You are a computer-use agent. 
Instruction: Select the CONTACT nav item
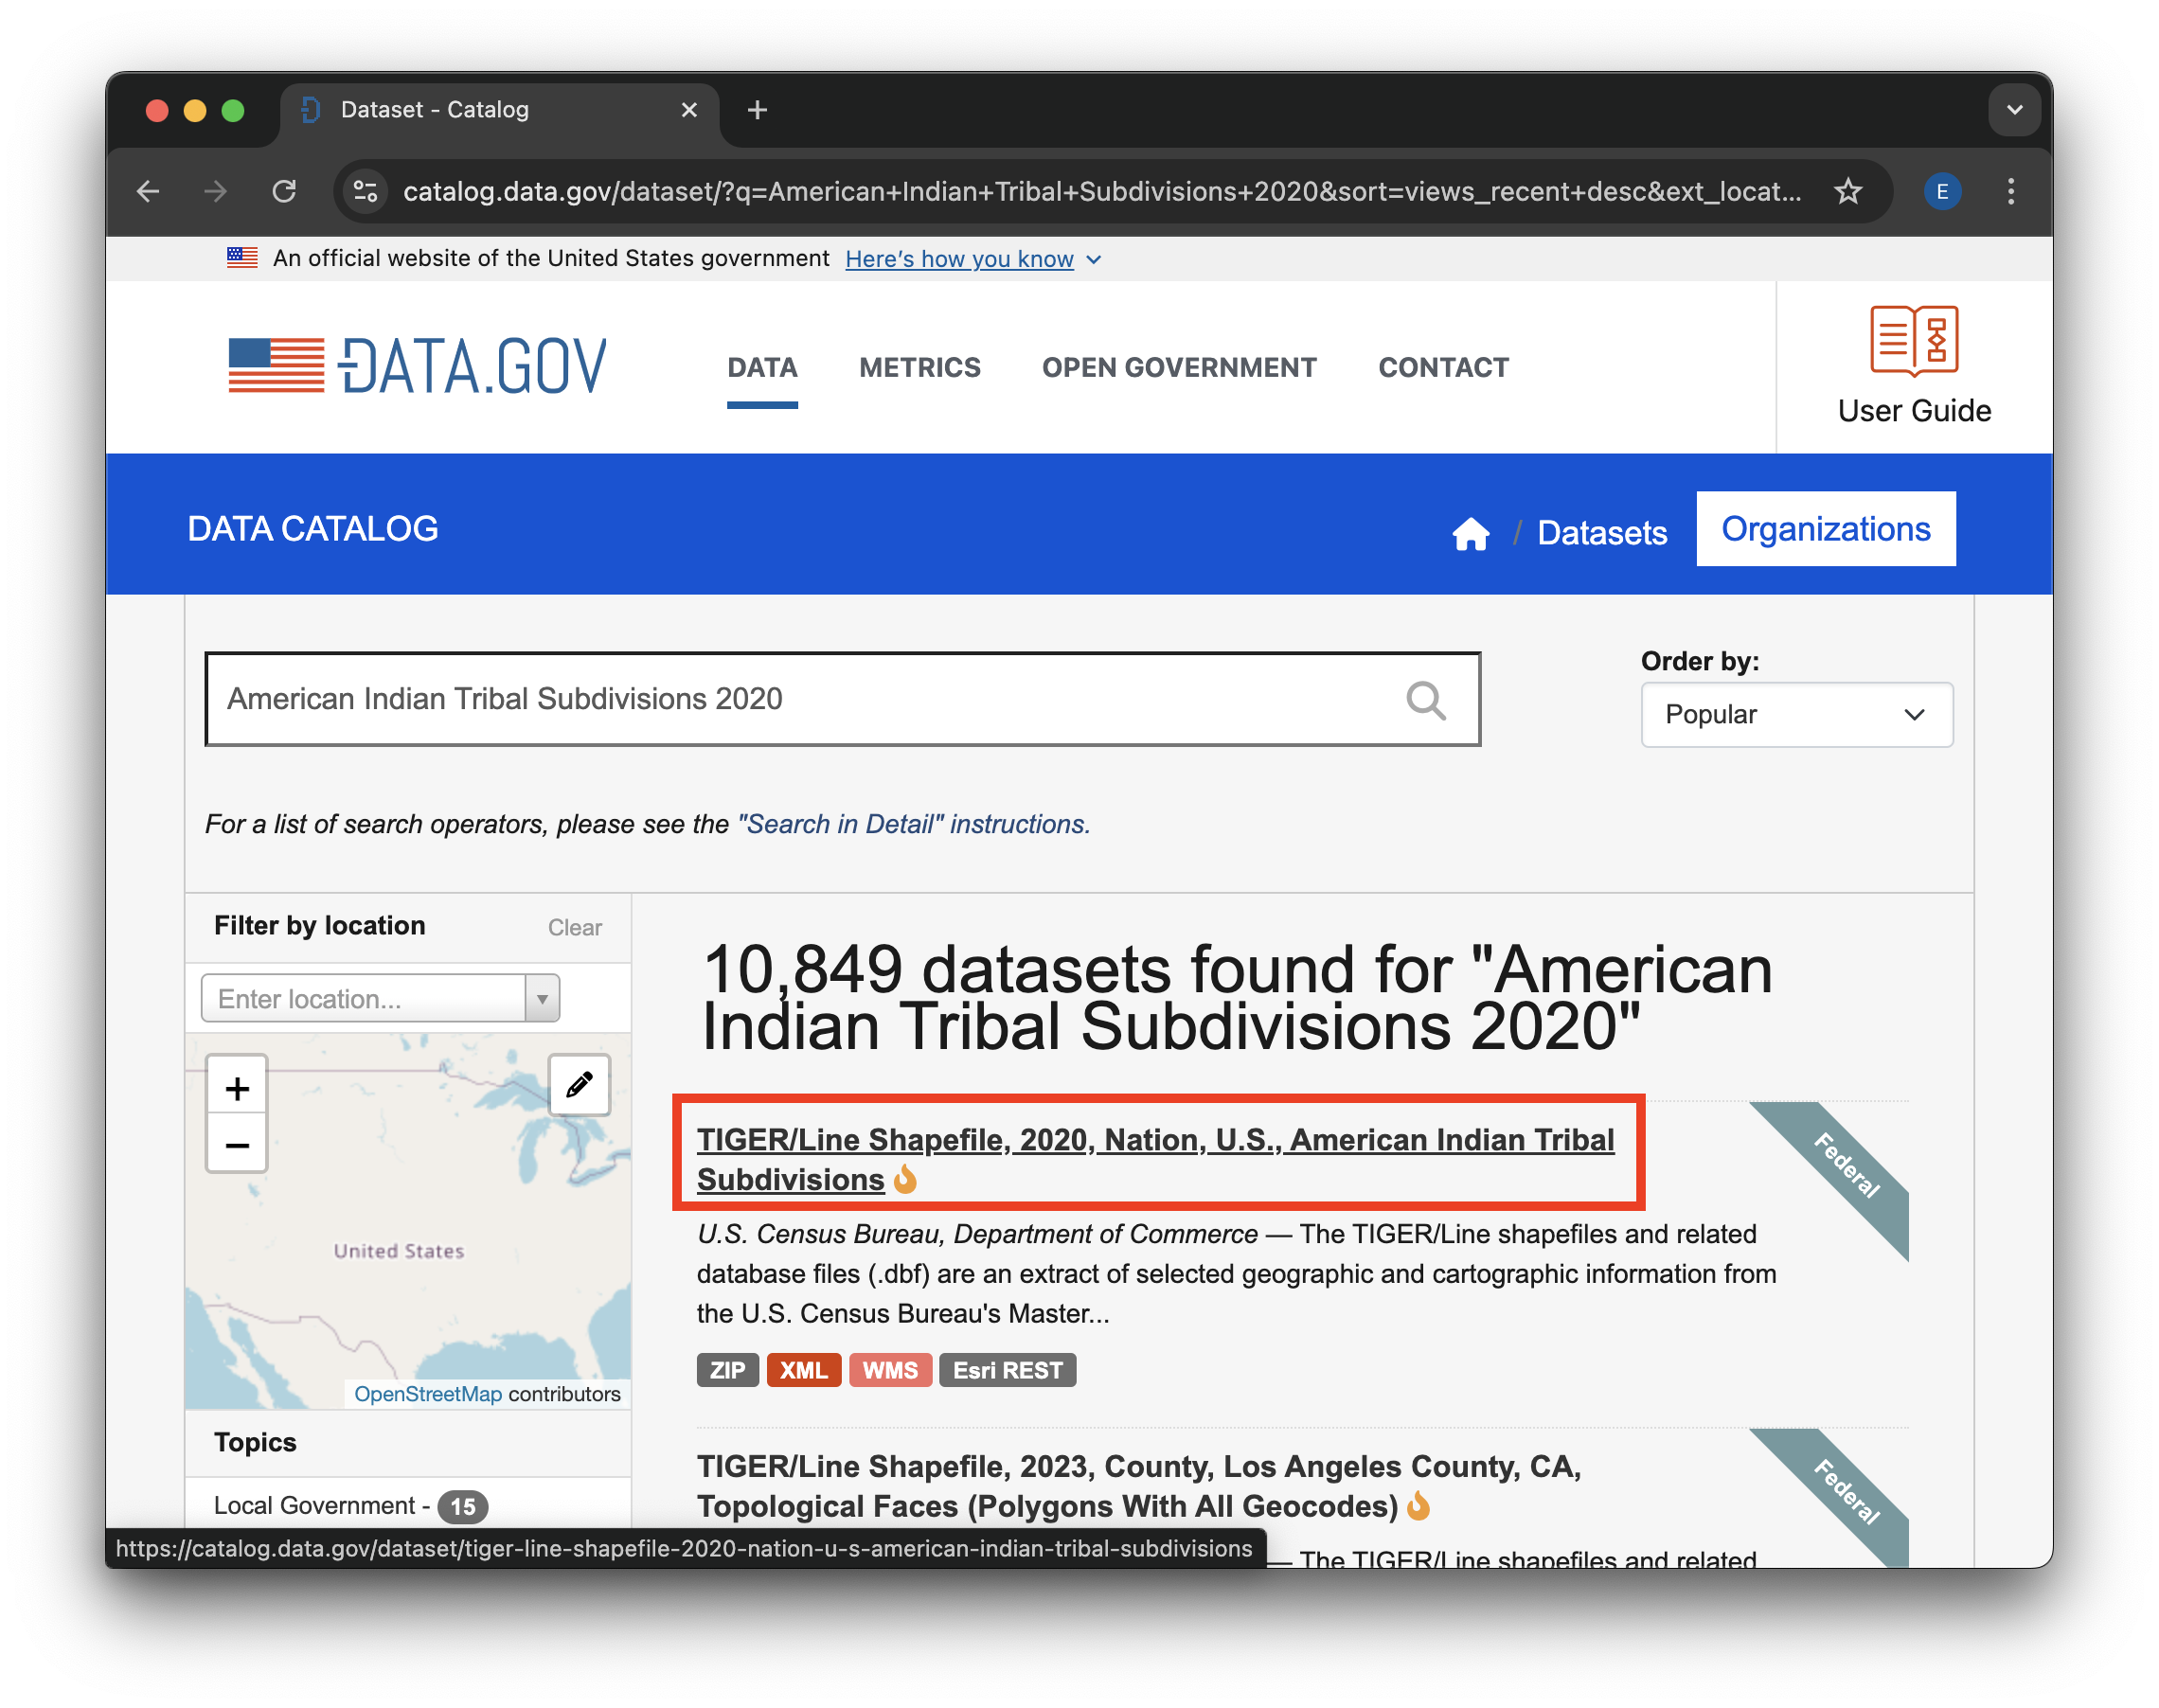coord(1442,367)
